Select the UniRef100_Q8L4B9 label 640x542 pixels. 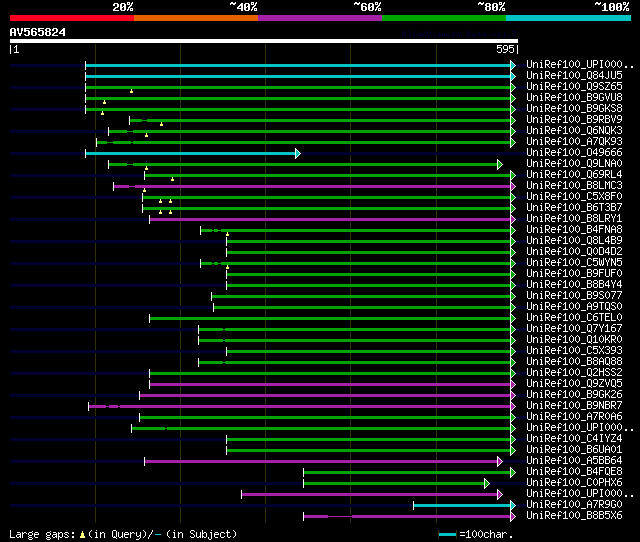574,241
